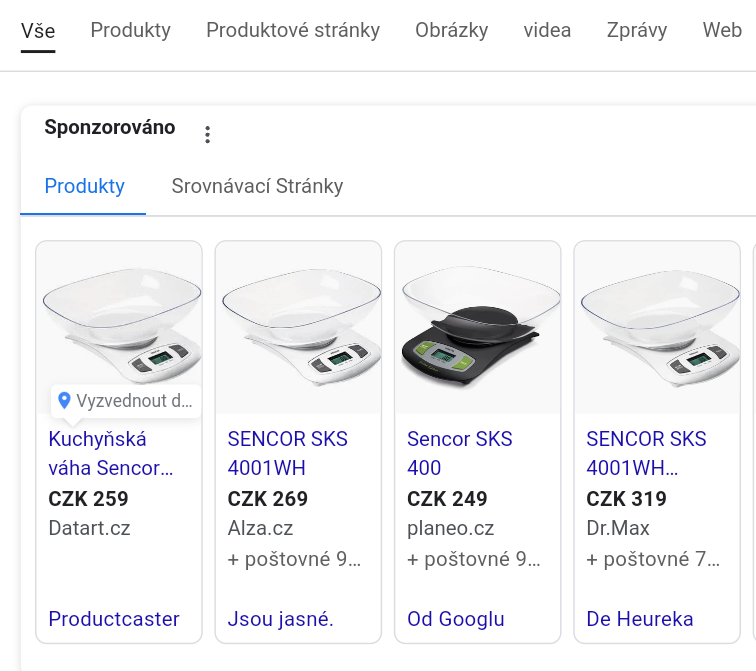Select the sponsored Produkty sub-tab
Image resolution: width=756 pixels, height=671 pixels.
tap(85, 186)
